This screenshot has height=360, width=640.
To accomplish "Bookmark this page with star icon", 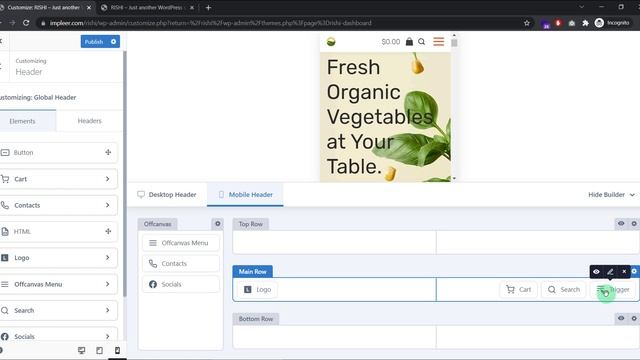I will [527, 23].
